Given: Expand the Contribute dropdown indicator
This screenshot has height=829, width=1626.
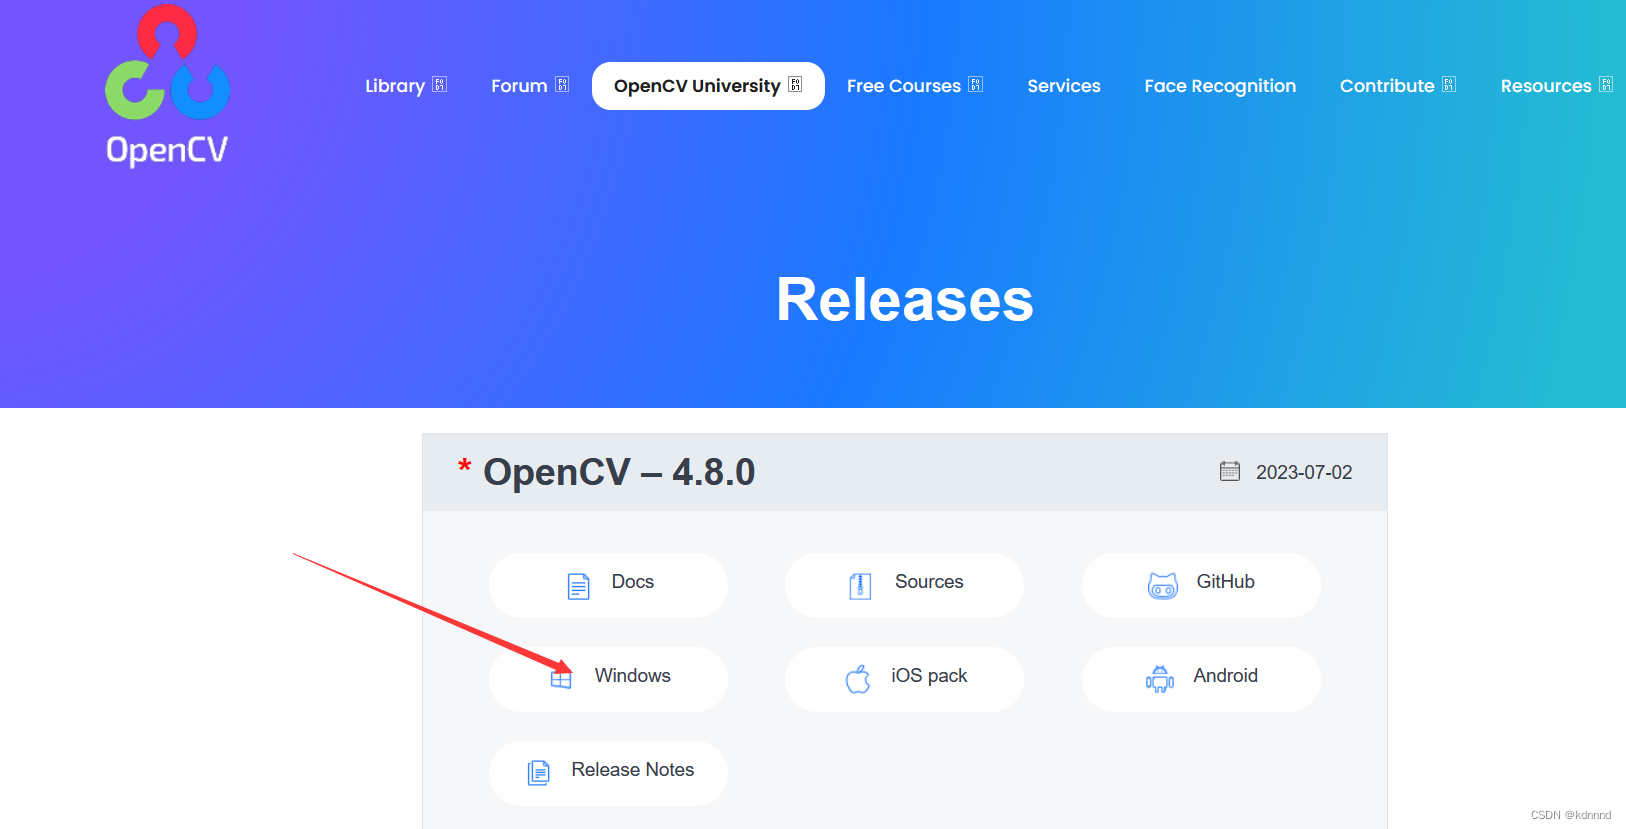Looking at the screenshot, I should pos(1449,85).
